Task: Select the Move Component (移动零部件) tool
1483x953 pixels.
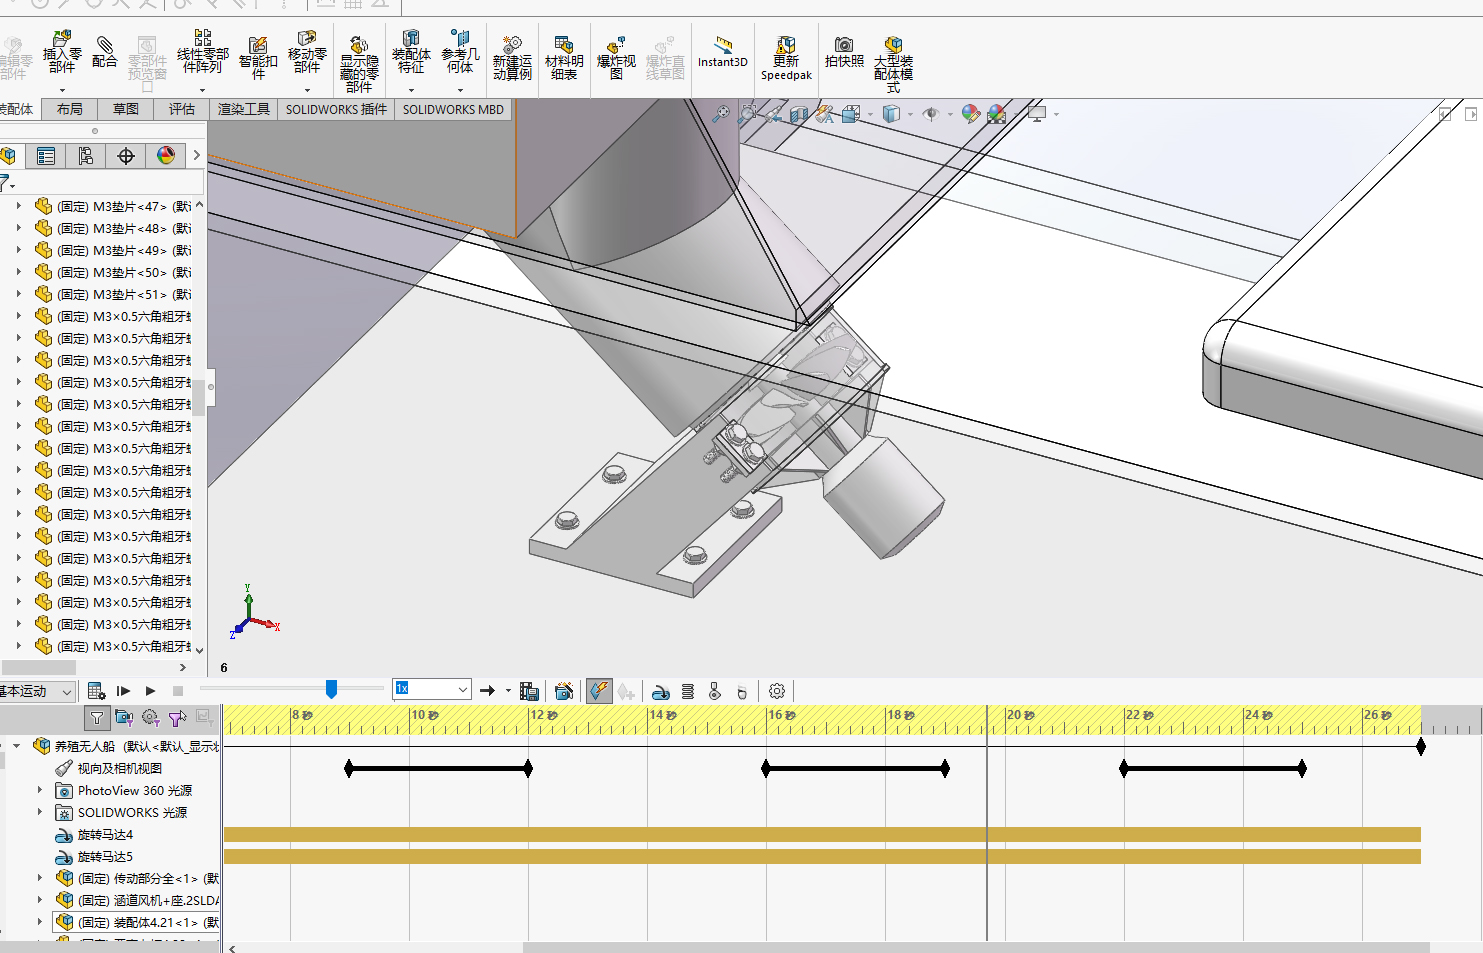Action: click(x=307, y=53)
